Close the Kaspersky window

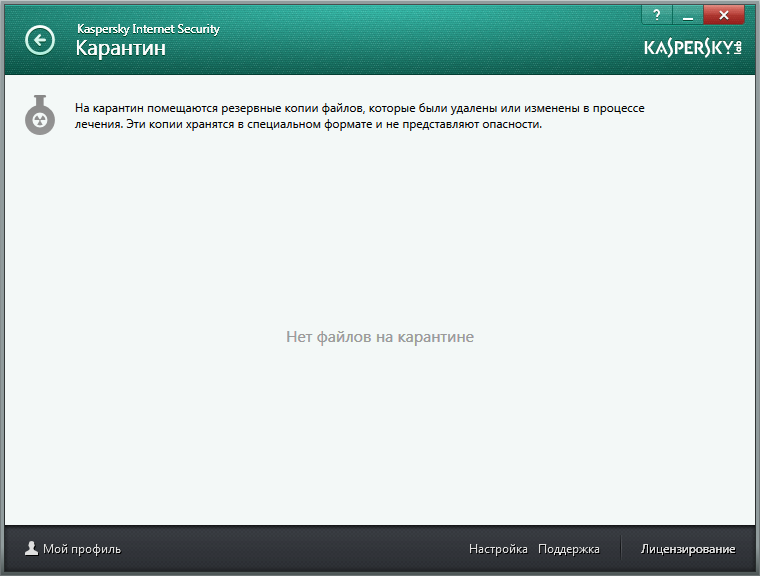pyautogui.click(x=724, y=15)
